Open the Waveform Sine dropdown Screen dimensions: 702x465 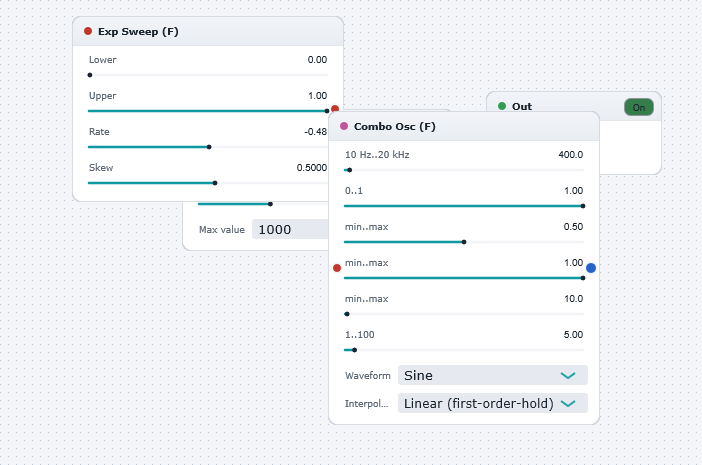[x=492, y=375]
